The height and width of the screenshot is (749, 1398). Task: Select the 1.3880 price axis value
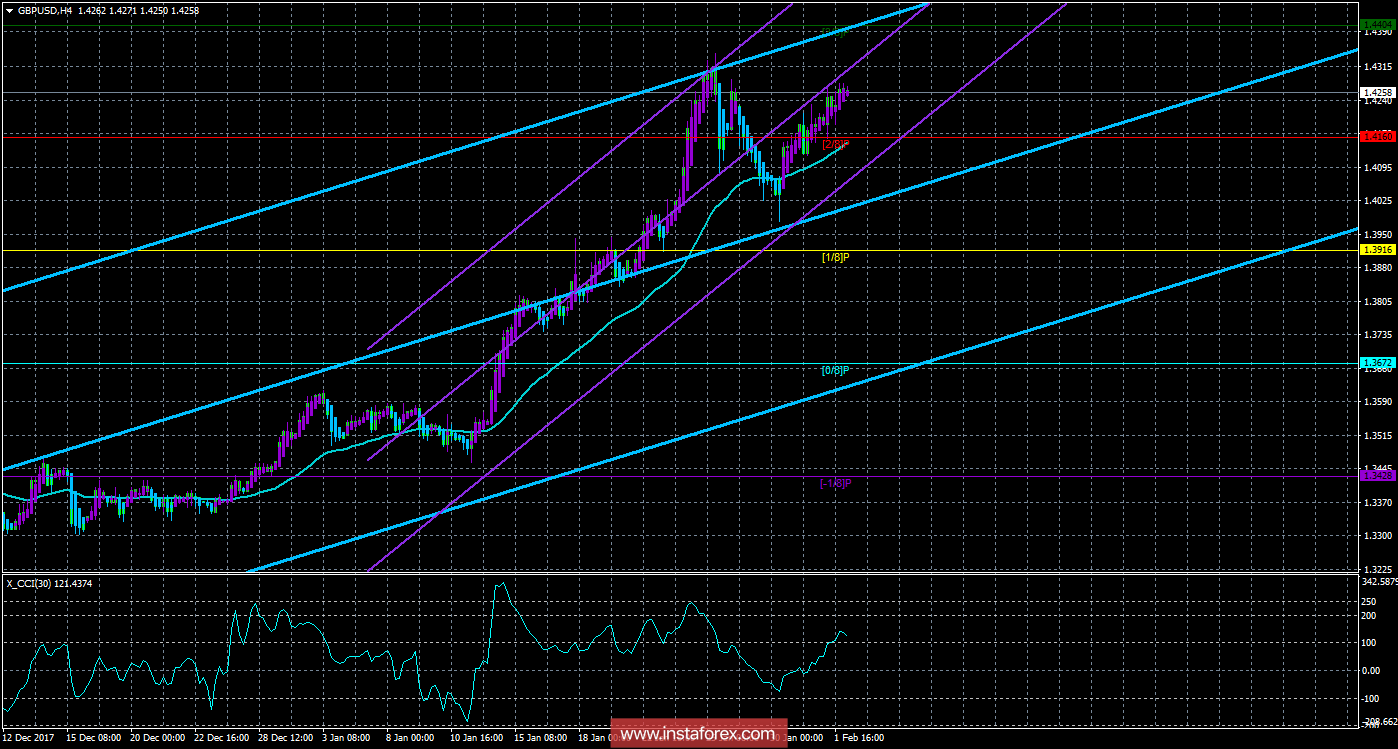(1378, 268)
